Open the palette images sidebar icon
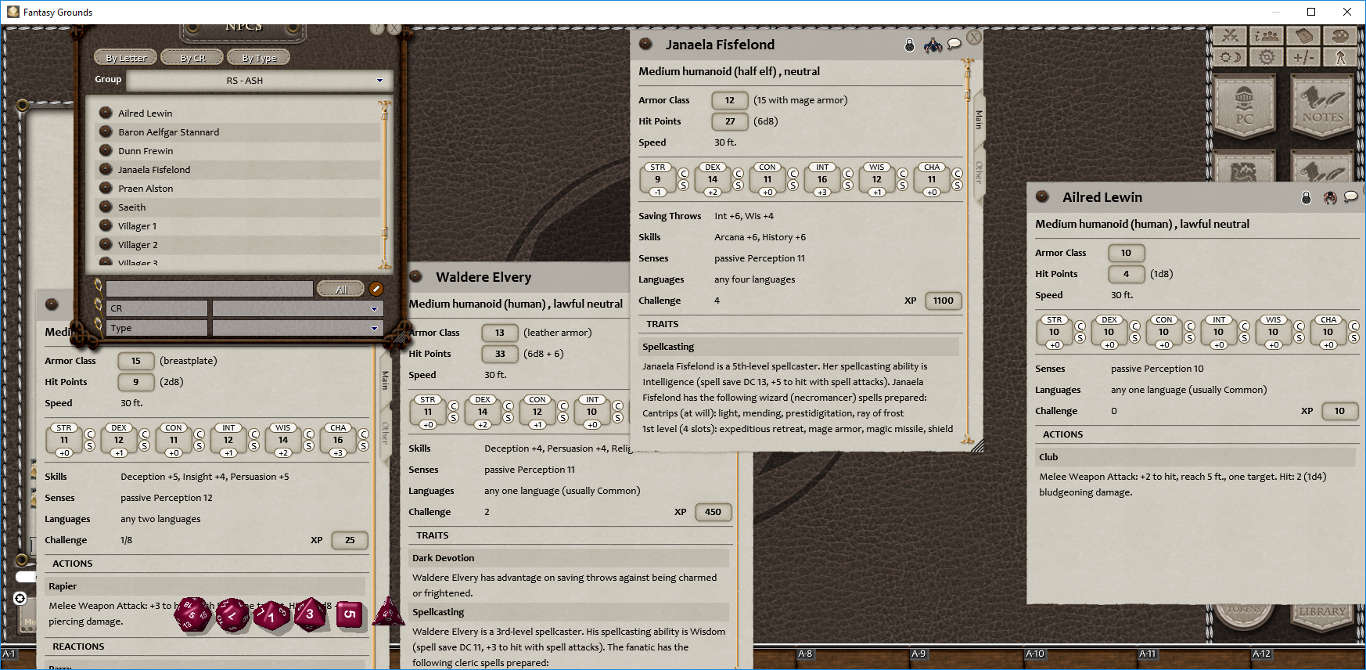 [x=1341, y=35]
